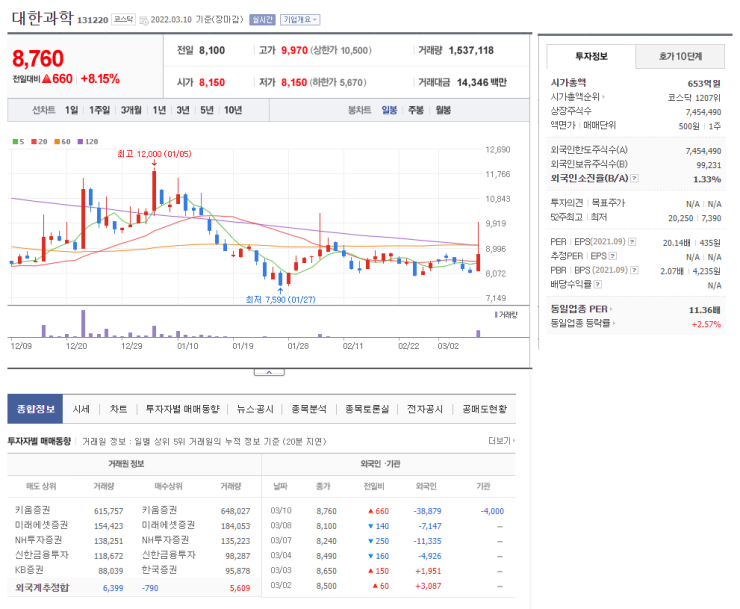Click 한국증권 in the 매수상위 column
Image resolution: width=740 pixels, height=609 pixels.
coord(159,570)
